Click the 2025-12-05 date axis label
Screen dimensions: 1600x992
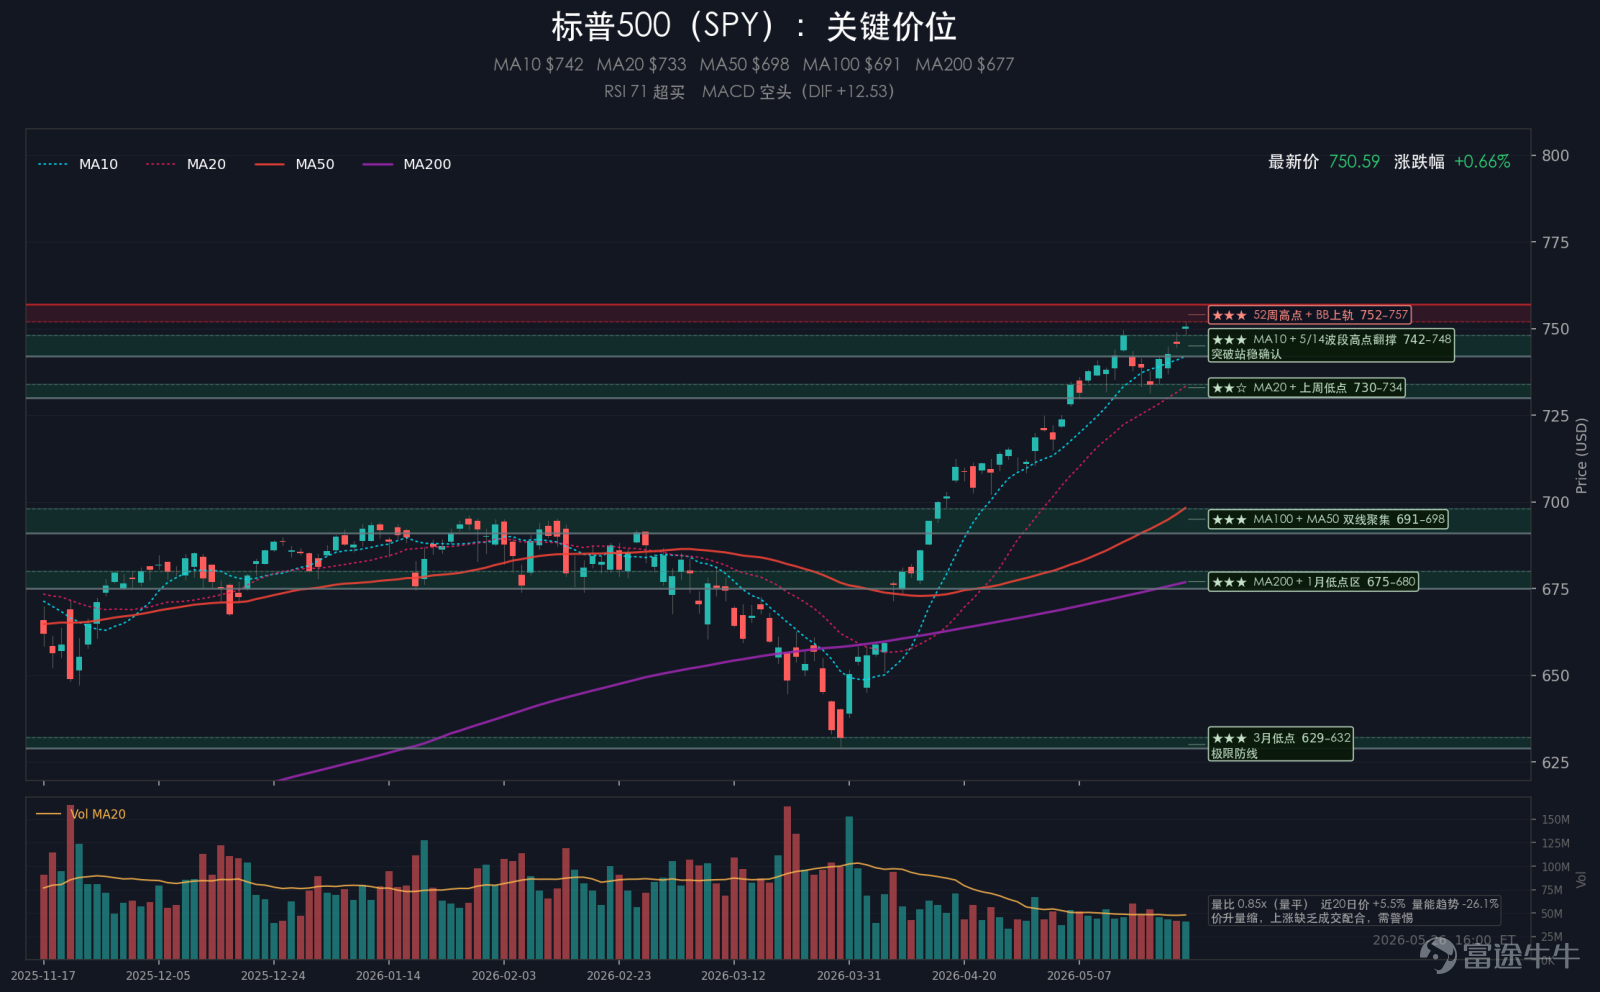tap(158, 976)
